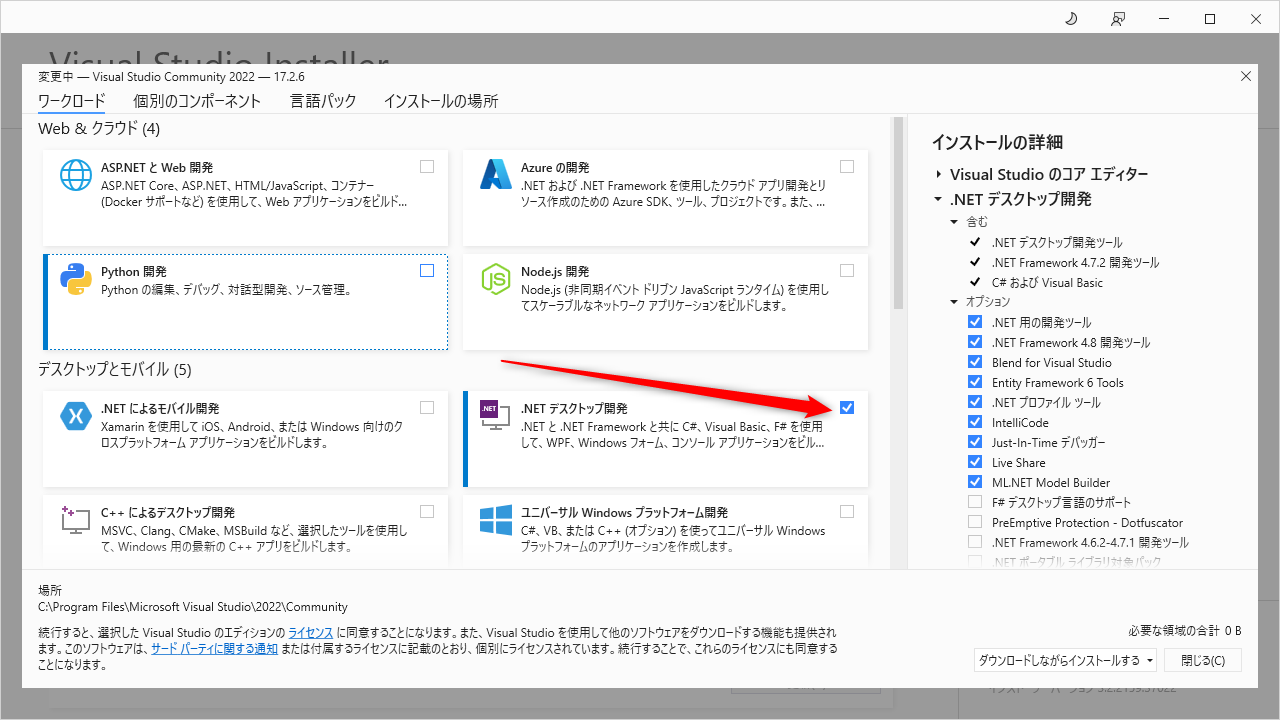Image resolution: width=1280 pixels, height=720 pixels.
Task: Click the Azure development logo icon
Action: (496, 175)
